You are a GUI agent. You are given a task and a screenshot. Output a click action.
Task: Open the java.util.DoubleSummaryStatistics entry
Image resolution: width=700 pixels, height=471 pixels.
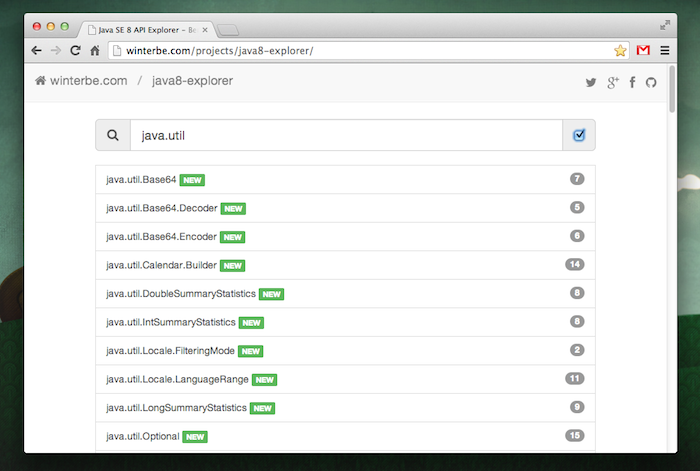tap(345, 294)
